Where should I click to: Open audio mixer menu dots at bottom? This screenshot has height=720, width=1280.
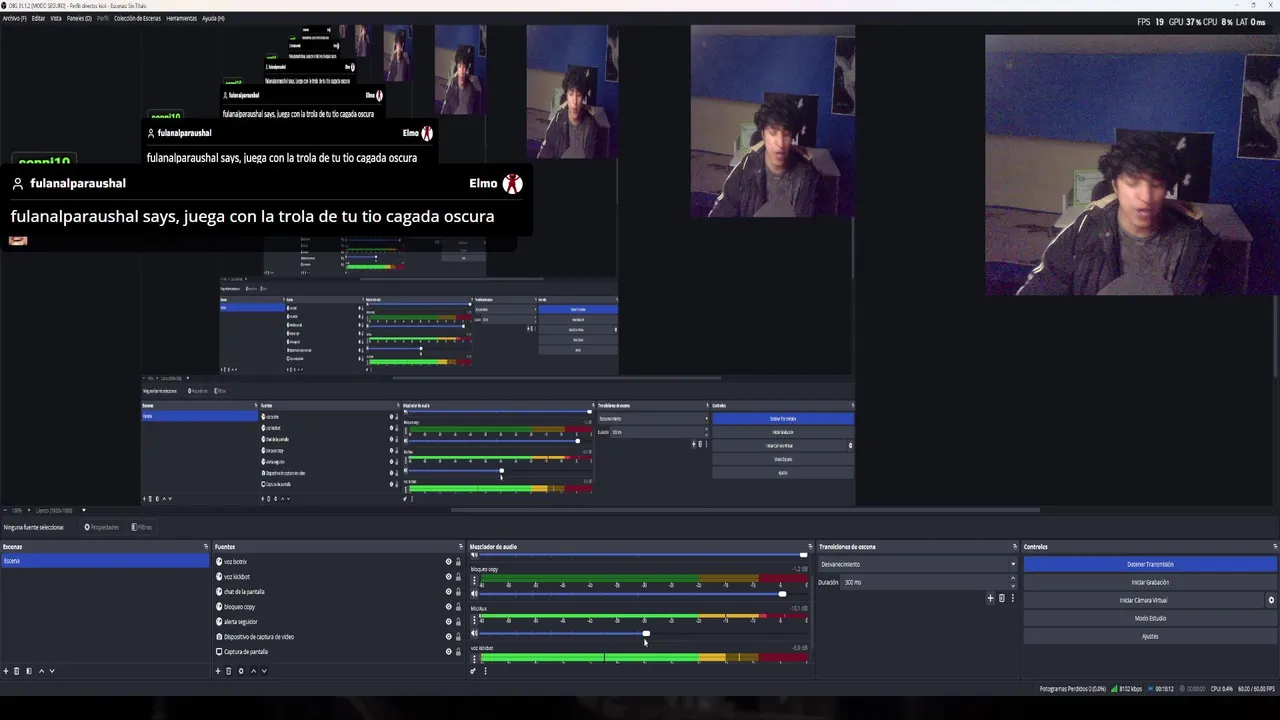coord(485,671)
